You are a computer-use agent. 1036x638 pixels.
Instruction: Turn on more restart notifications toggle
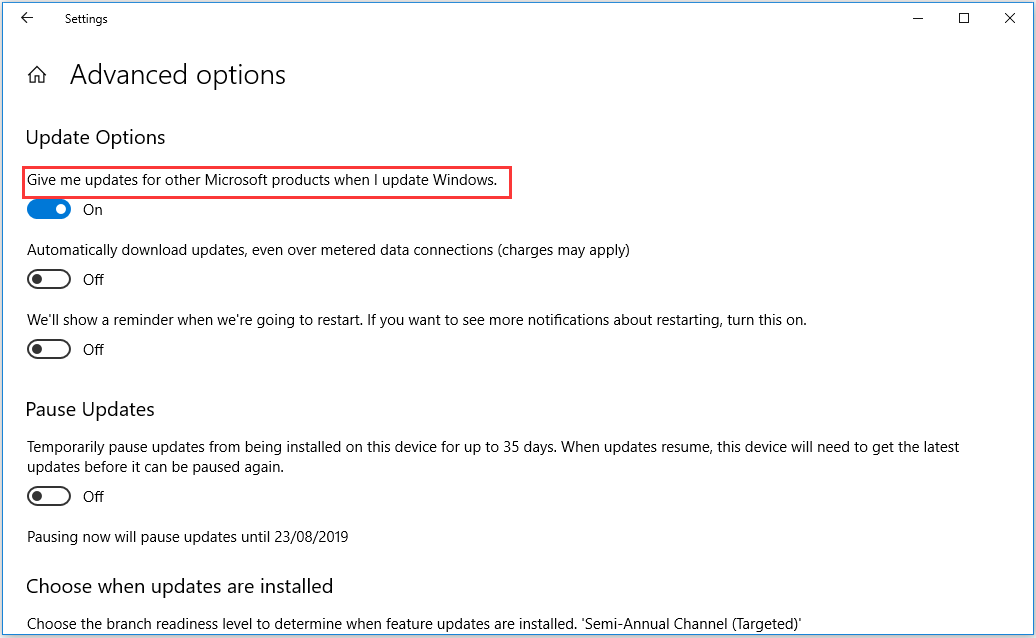click(49, 349)
